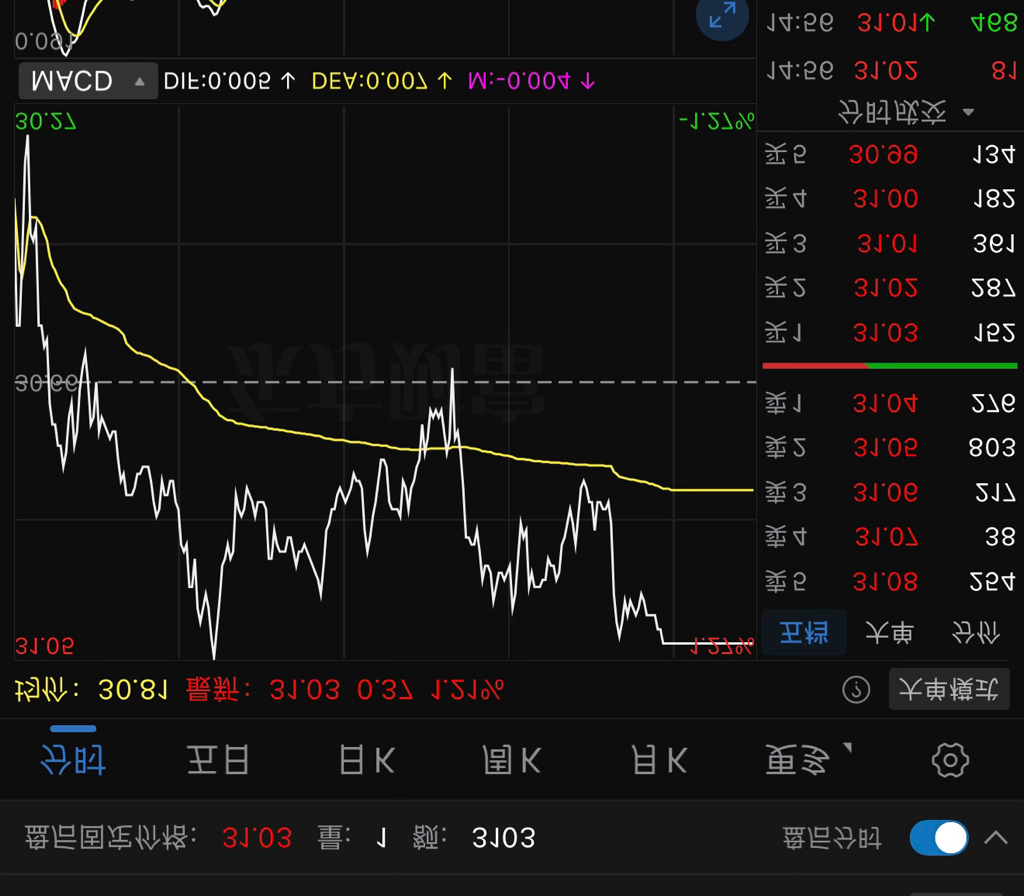Open the 分时成交 dropdown arrow
The height and width of the screenshot is (896, 1024).
(x=968, y=112)
